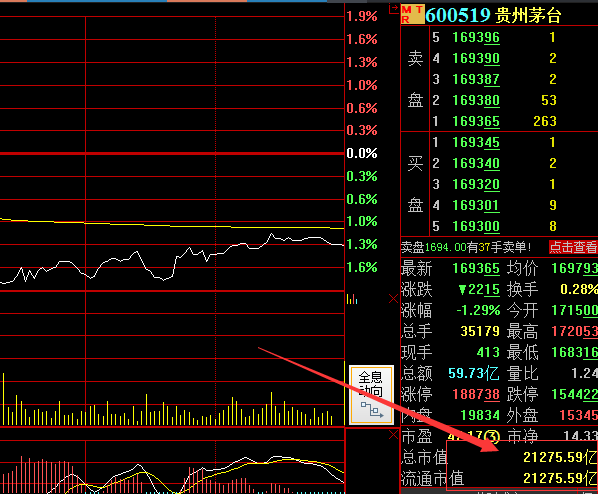Select buy level 3 price 169320
598x494 pixels.
coord(476,184)
